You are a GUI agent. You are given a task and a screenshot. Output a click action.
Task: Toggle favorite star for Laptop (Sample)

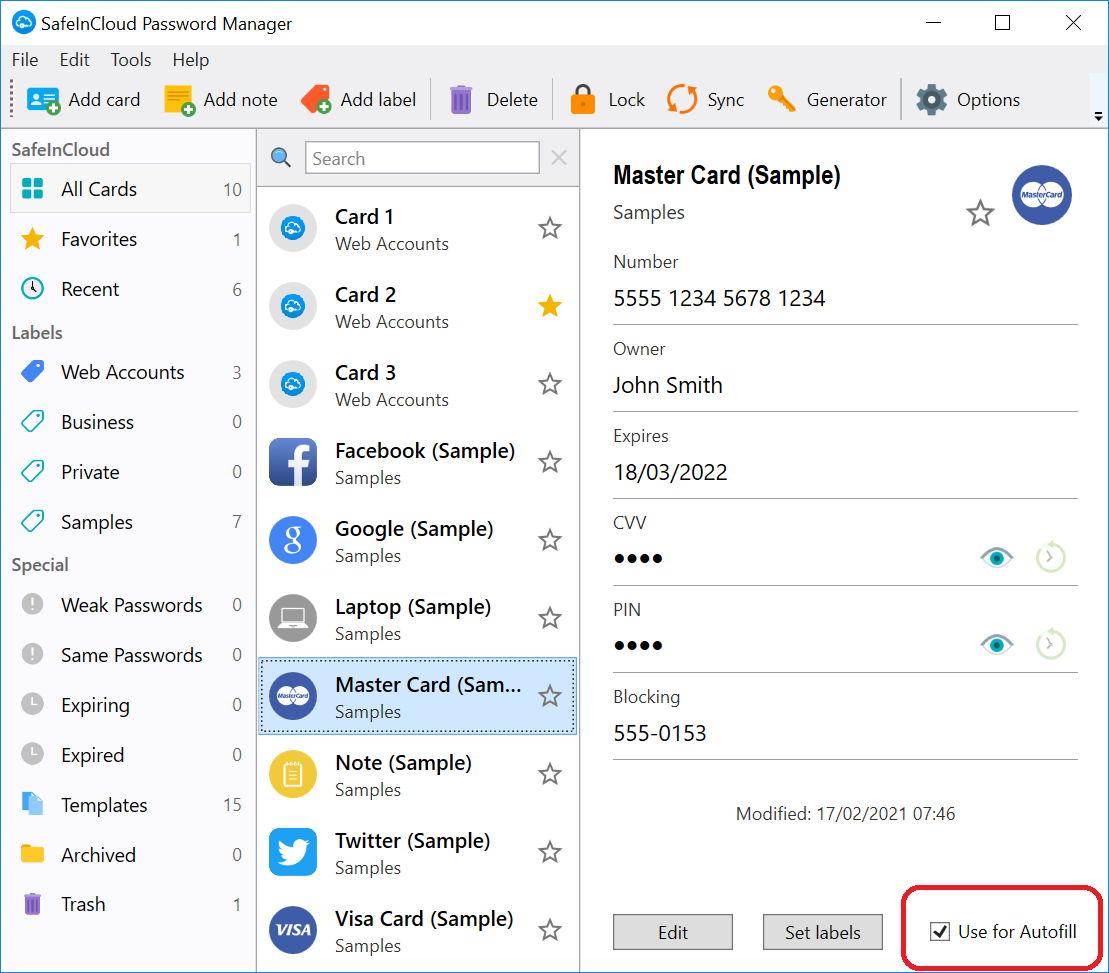coord(550,618)
